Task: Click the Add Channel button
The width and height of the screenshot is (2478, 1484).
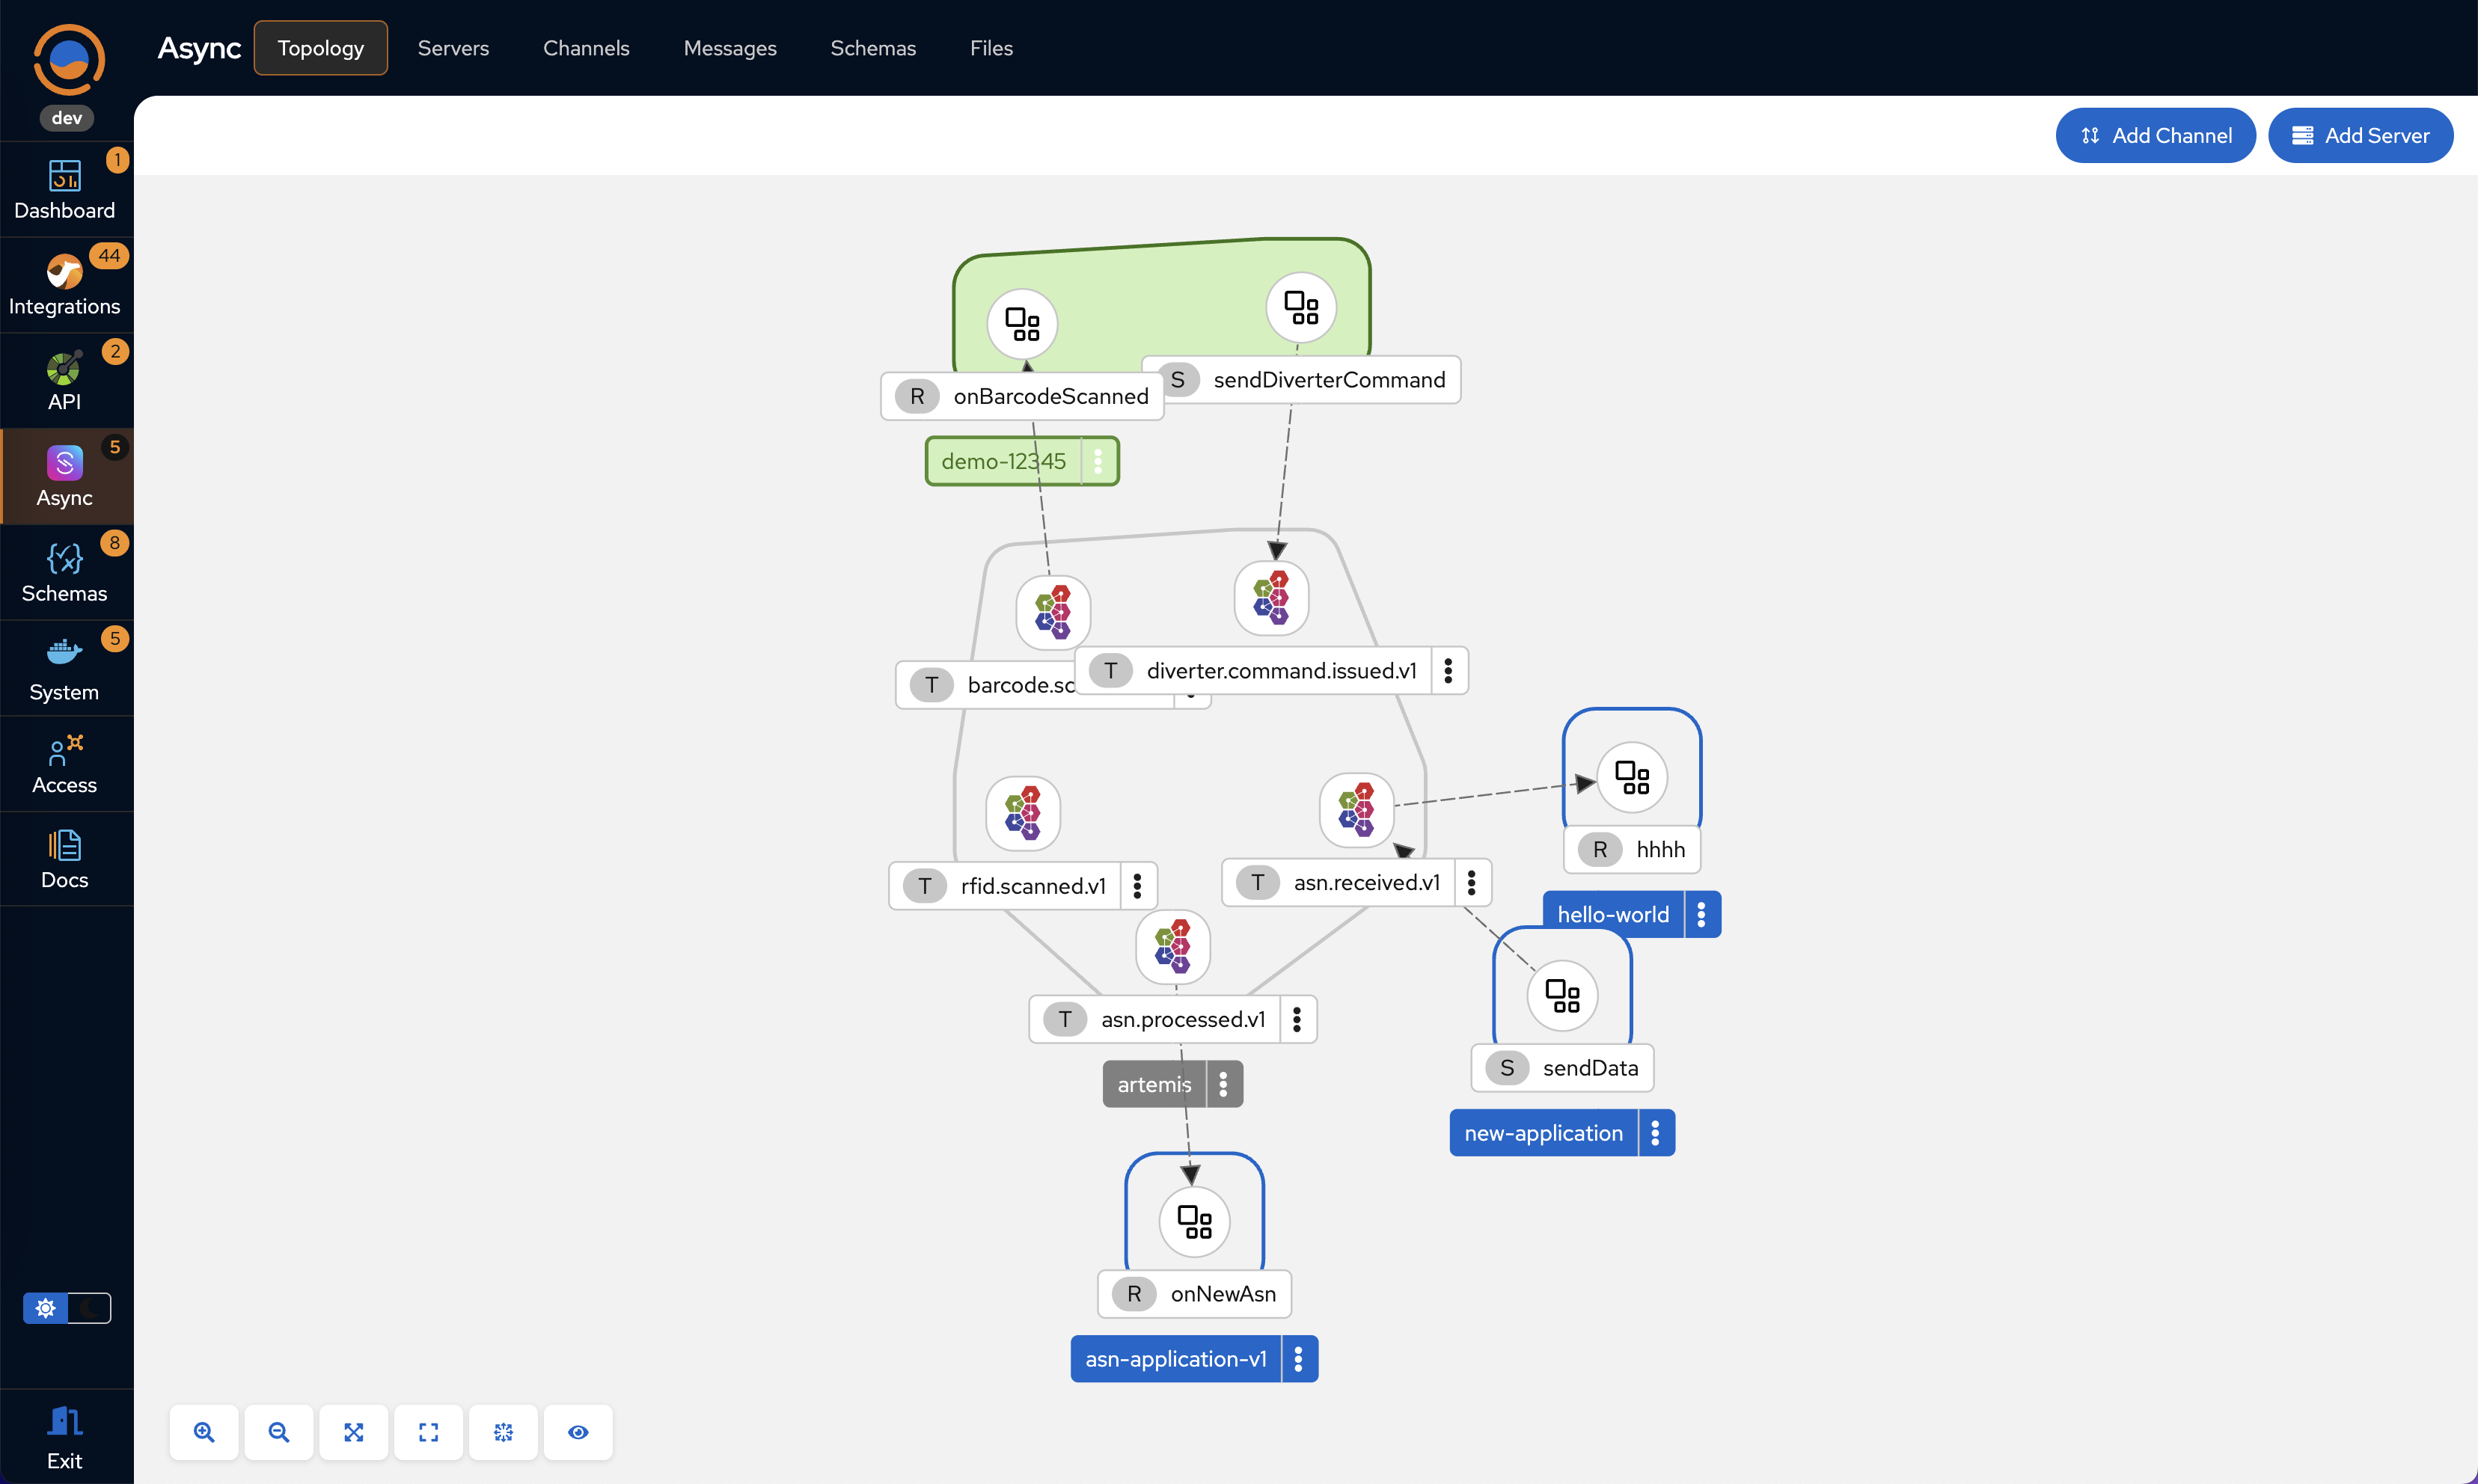Action: click(2155, 135)
